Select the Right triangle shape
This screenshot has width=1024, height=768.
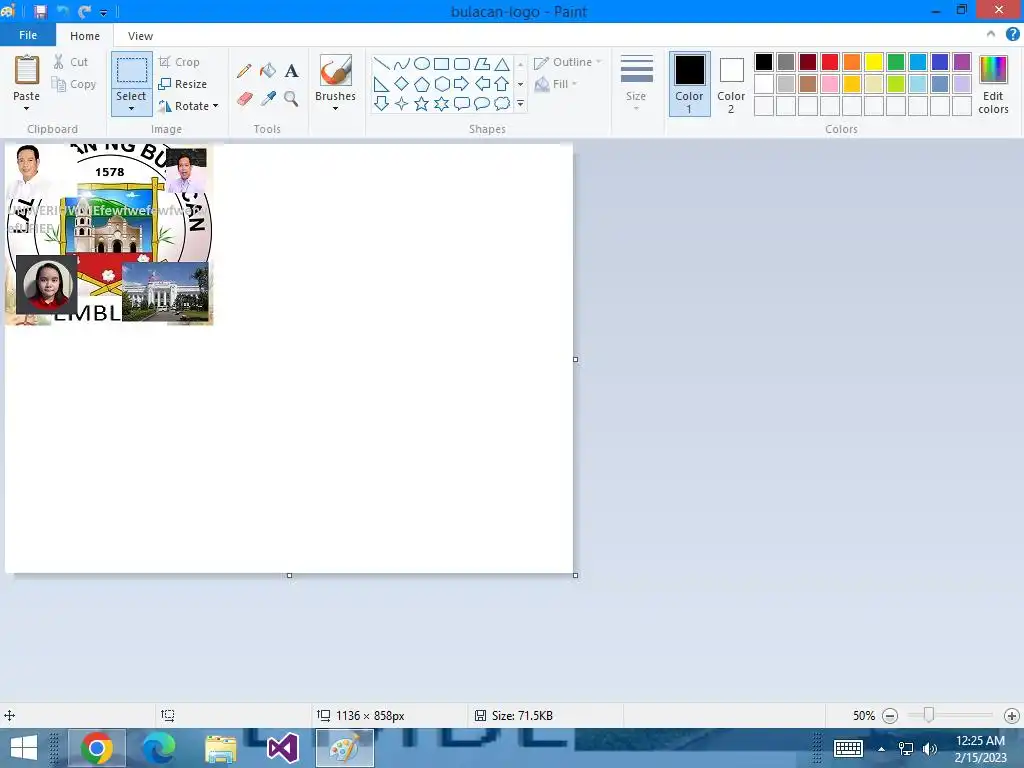point(381,84)
